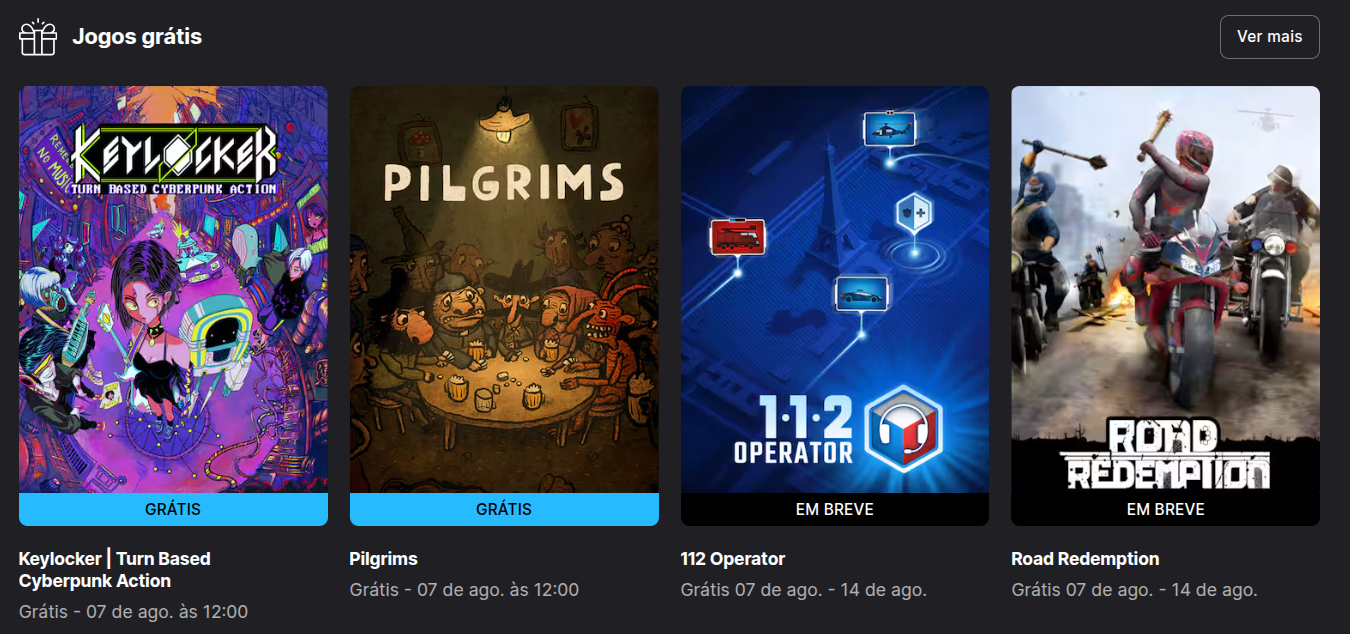Click the helicopter icon on 112 Operator cover
The height and width of the screenshot is (634, 1350).
click(889, 128)
